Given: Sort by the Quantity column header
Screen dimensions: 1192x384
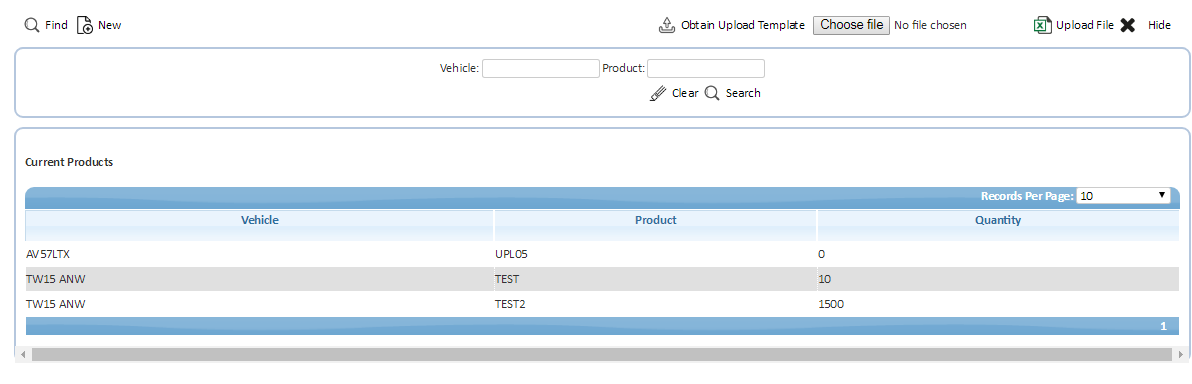Looking at the screenshot, I should click(998, 221).
